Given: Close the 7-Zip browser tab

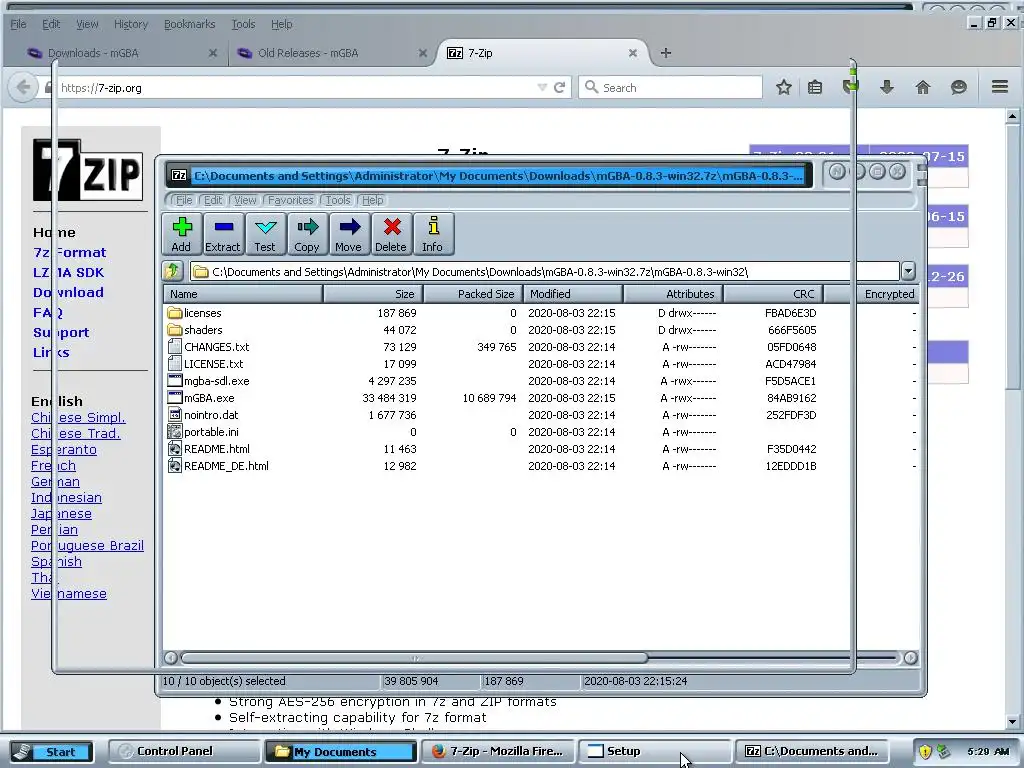Looking at the screenshot, I should pyautogui.click(x=632, y=53).
